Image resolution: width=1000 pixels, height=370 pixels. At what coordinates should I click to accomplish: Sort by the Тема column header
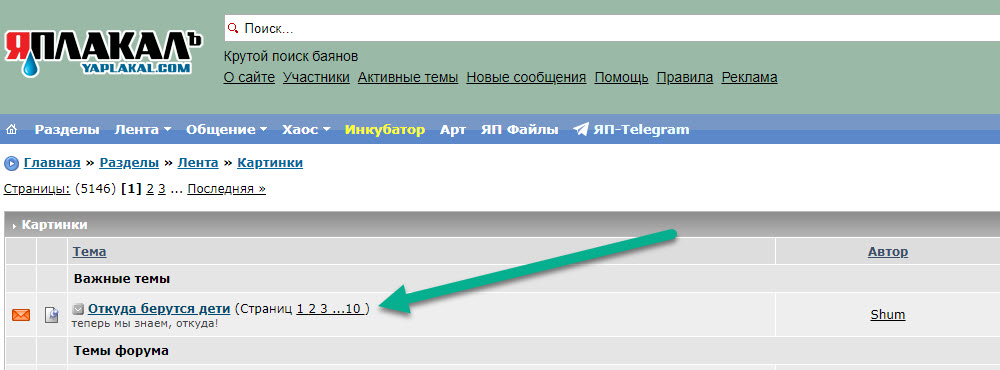pos(89,252)
